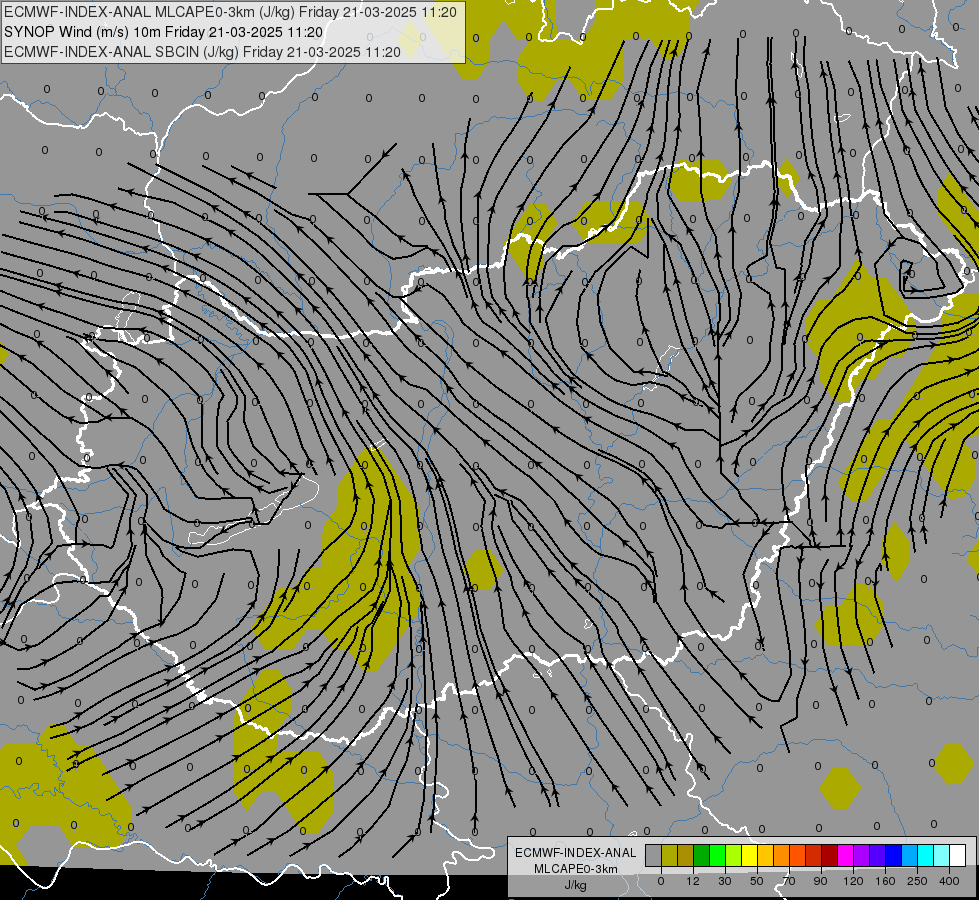Click the MLCAPE0-3km title line
Image resolution: width=979 pixels, height=900 pixels.
[x=230, y=12]
